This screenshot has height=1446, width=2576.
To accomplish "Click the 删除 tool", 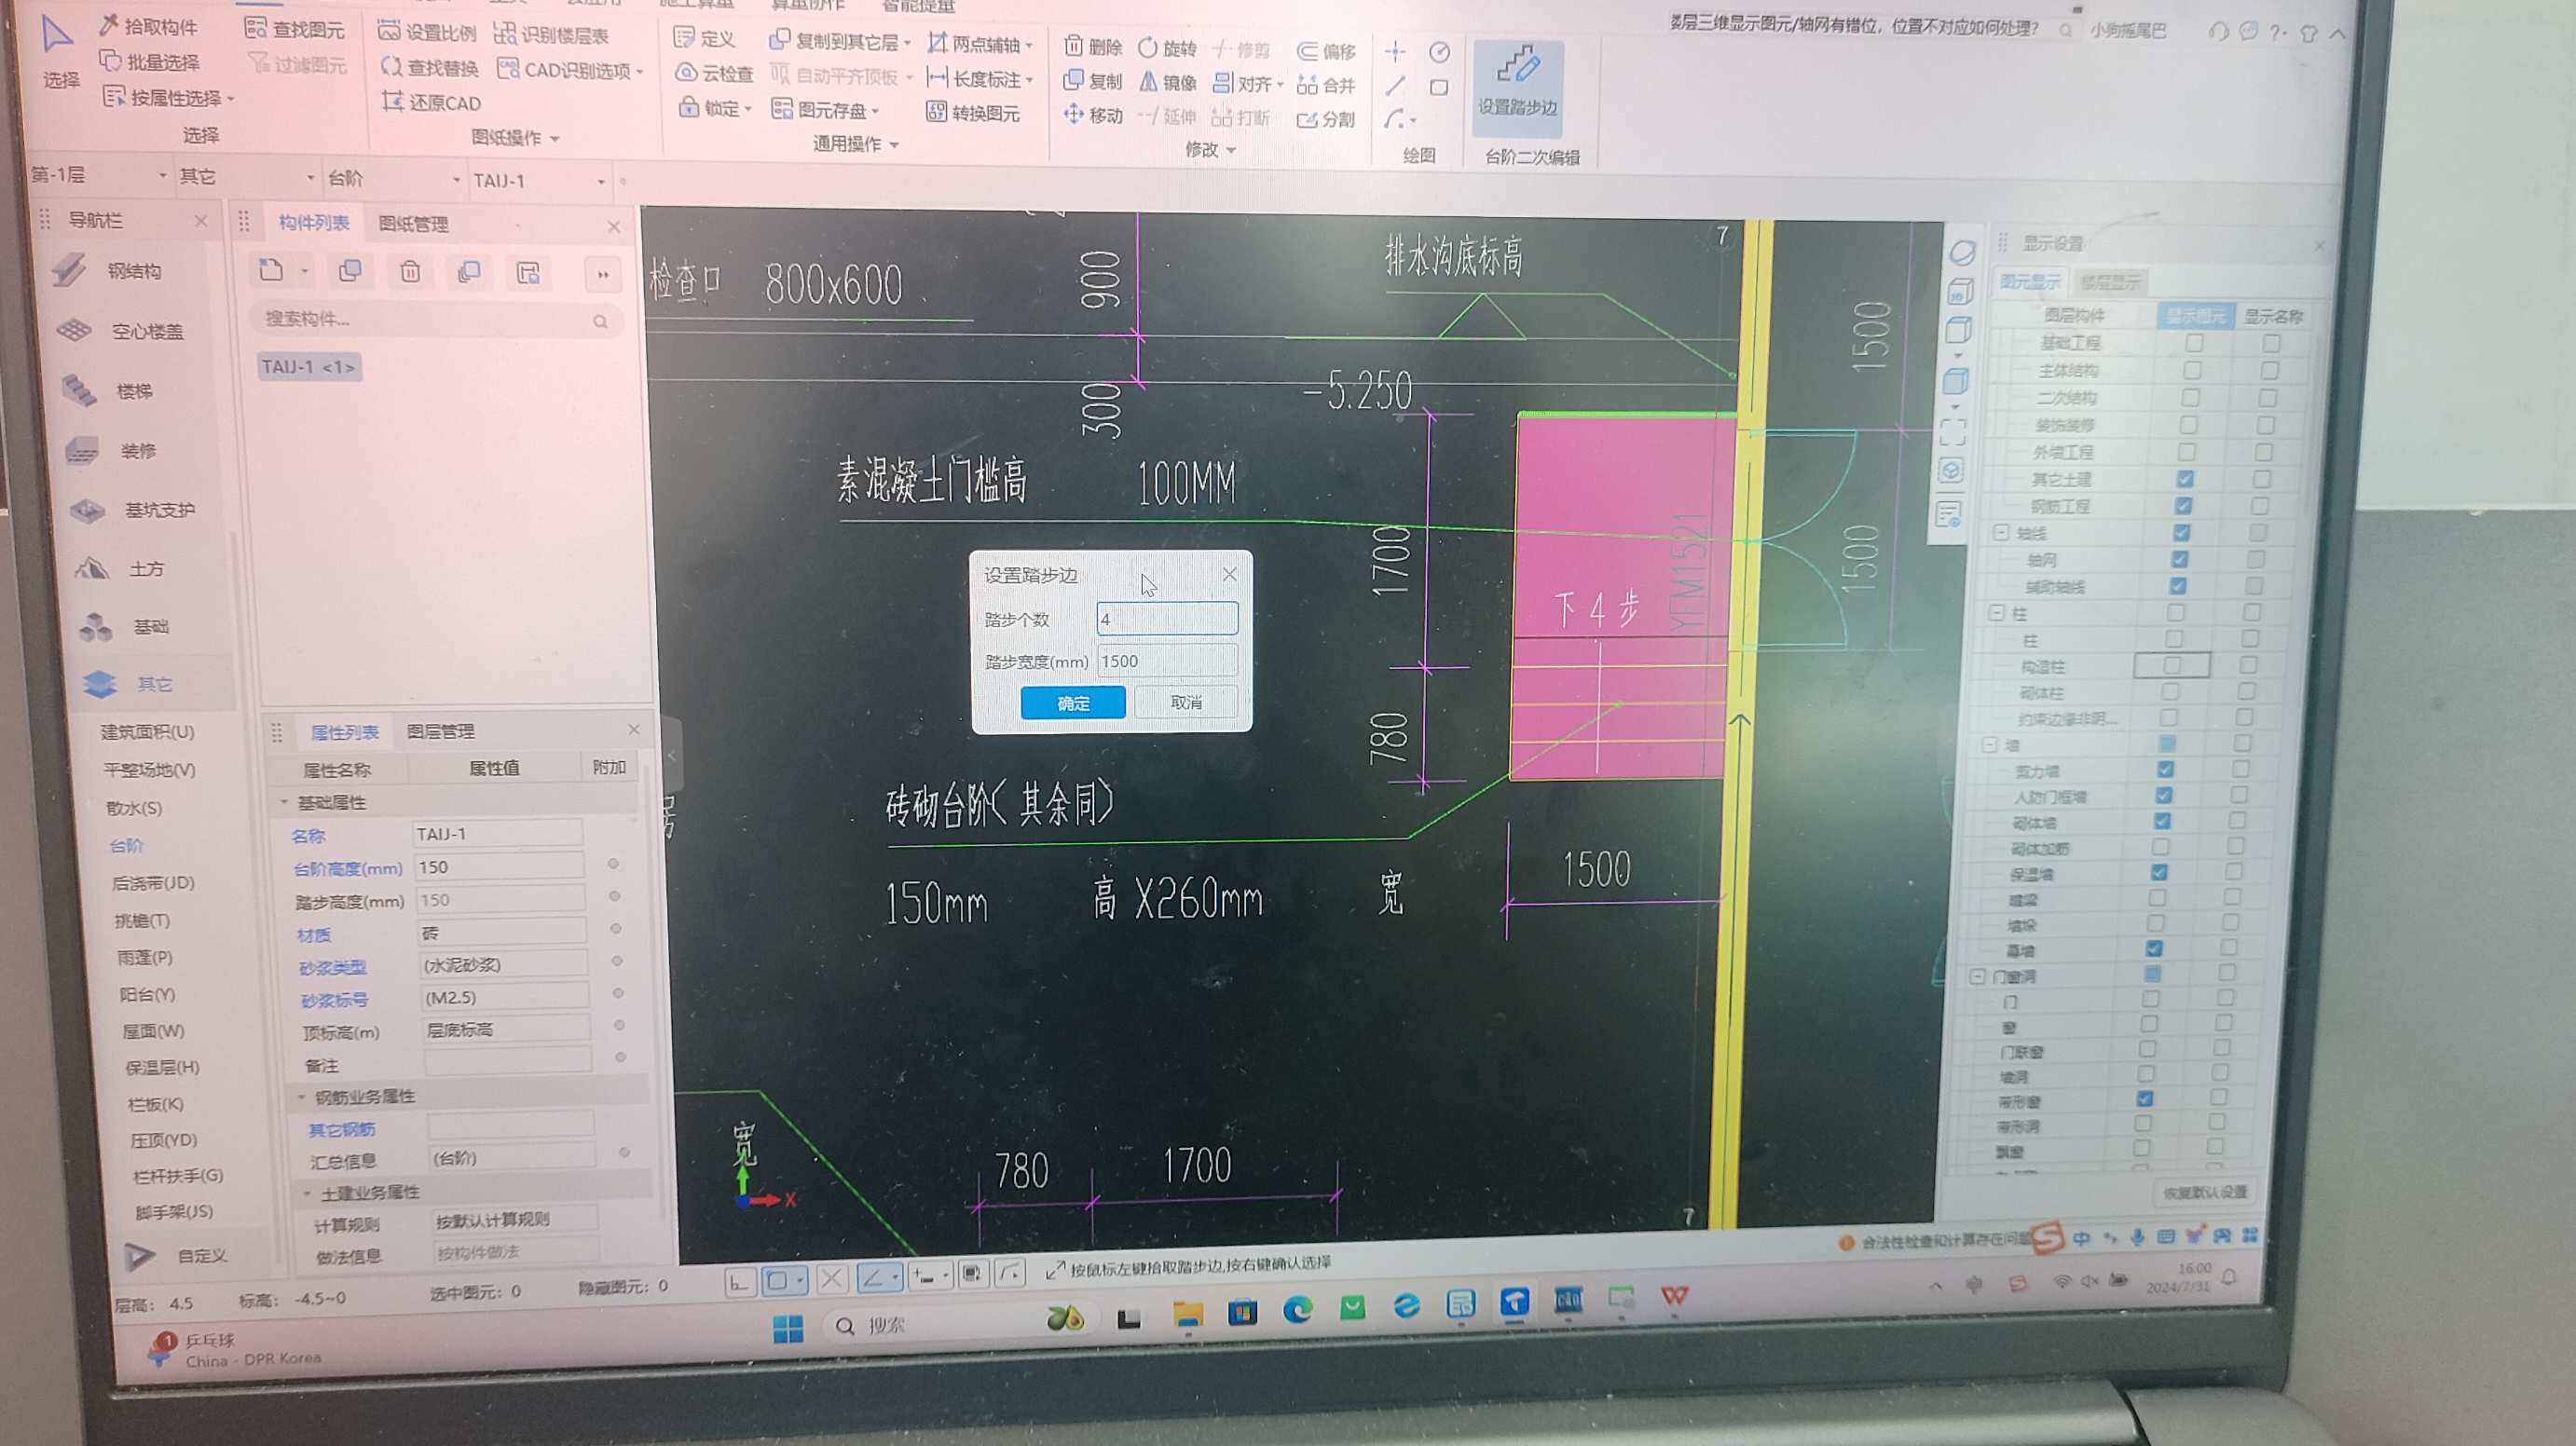I will point(1093,47).
